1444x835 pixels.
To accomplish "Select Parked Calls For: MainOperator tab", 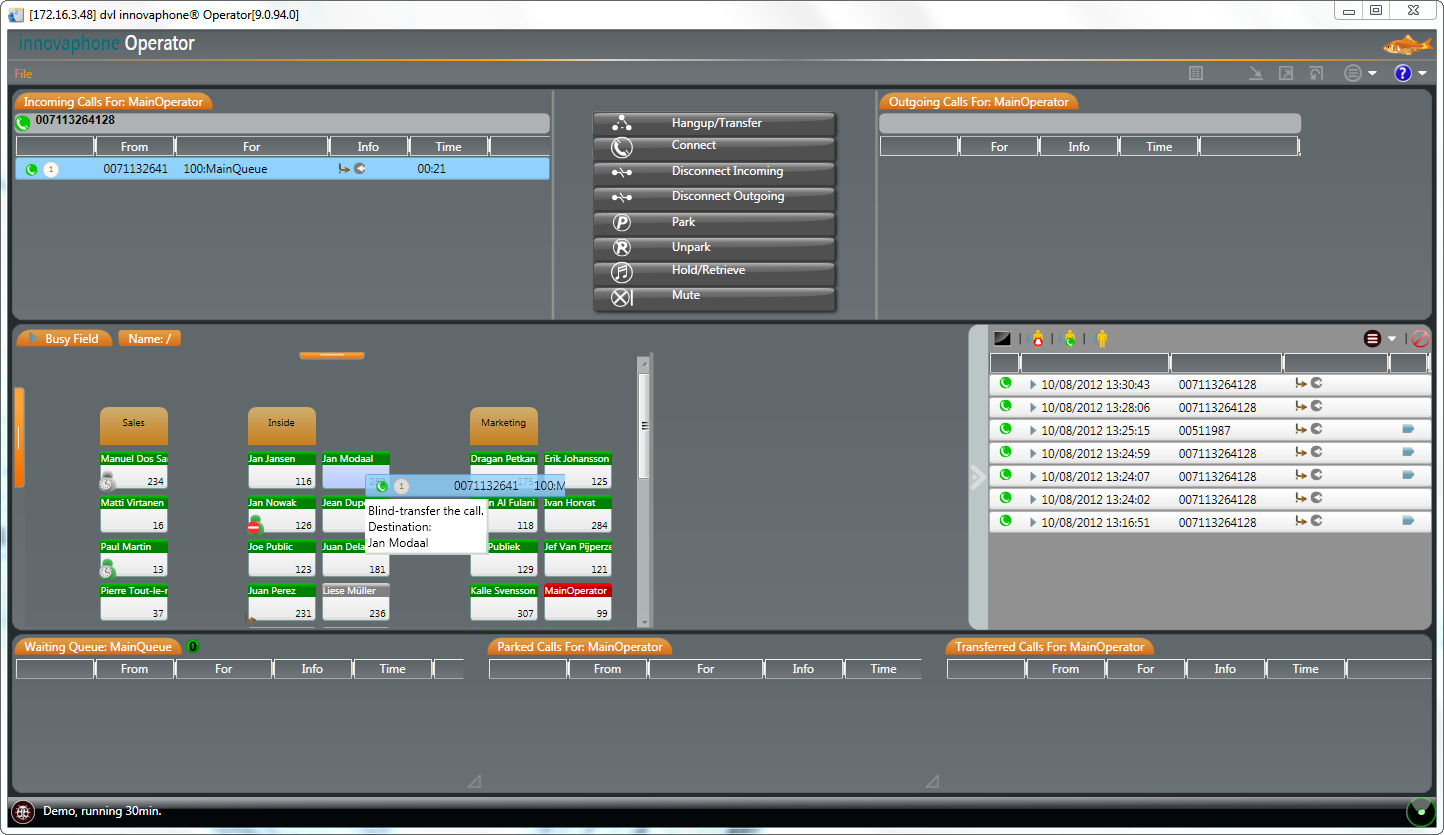I will pos(580,646).
